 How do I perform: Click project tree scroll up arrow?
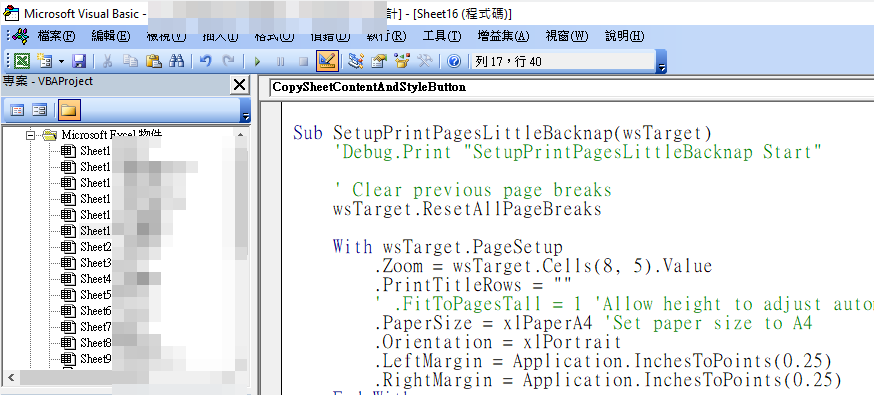[240, 135]
